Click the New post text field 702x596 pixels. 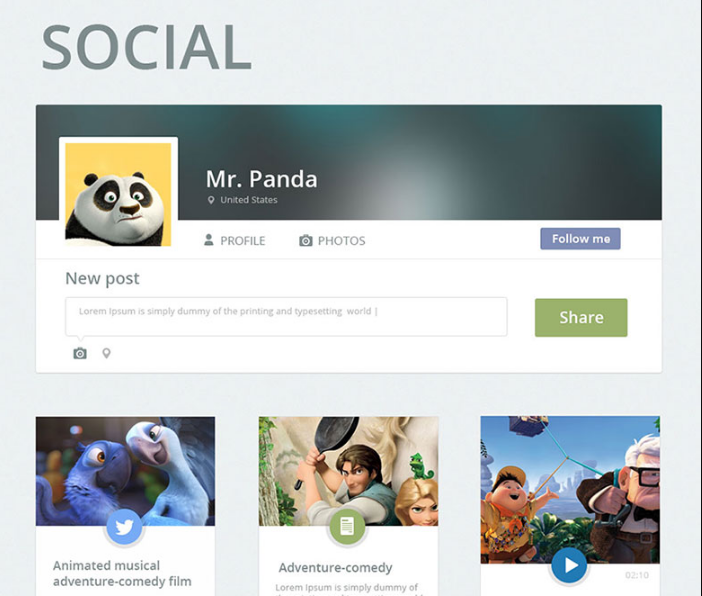(286, 317)
